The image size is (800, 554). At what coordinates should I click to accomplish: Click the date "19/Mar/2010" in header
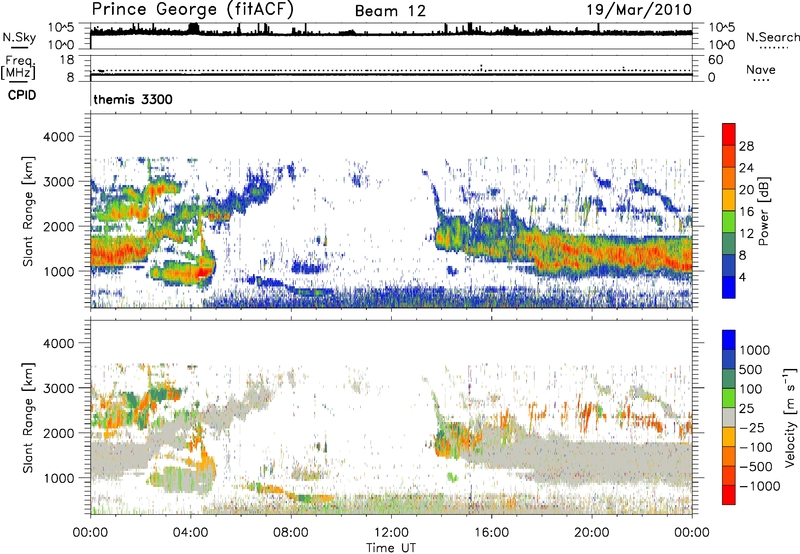tap(639, 9)
